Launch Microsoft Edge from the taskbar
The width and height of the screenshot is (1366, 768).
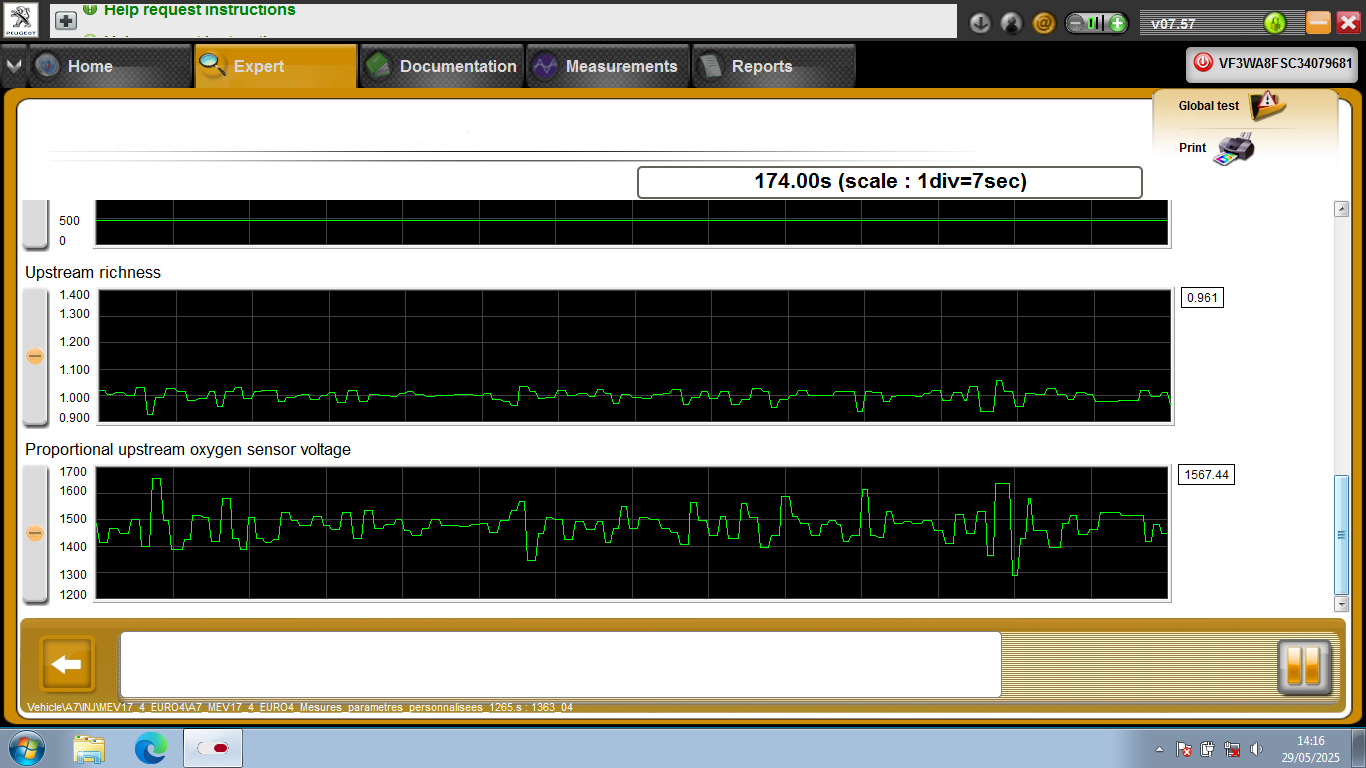151,748
